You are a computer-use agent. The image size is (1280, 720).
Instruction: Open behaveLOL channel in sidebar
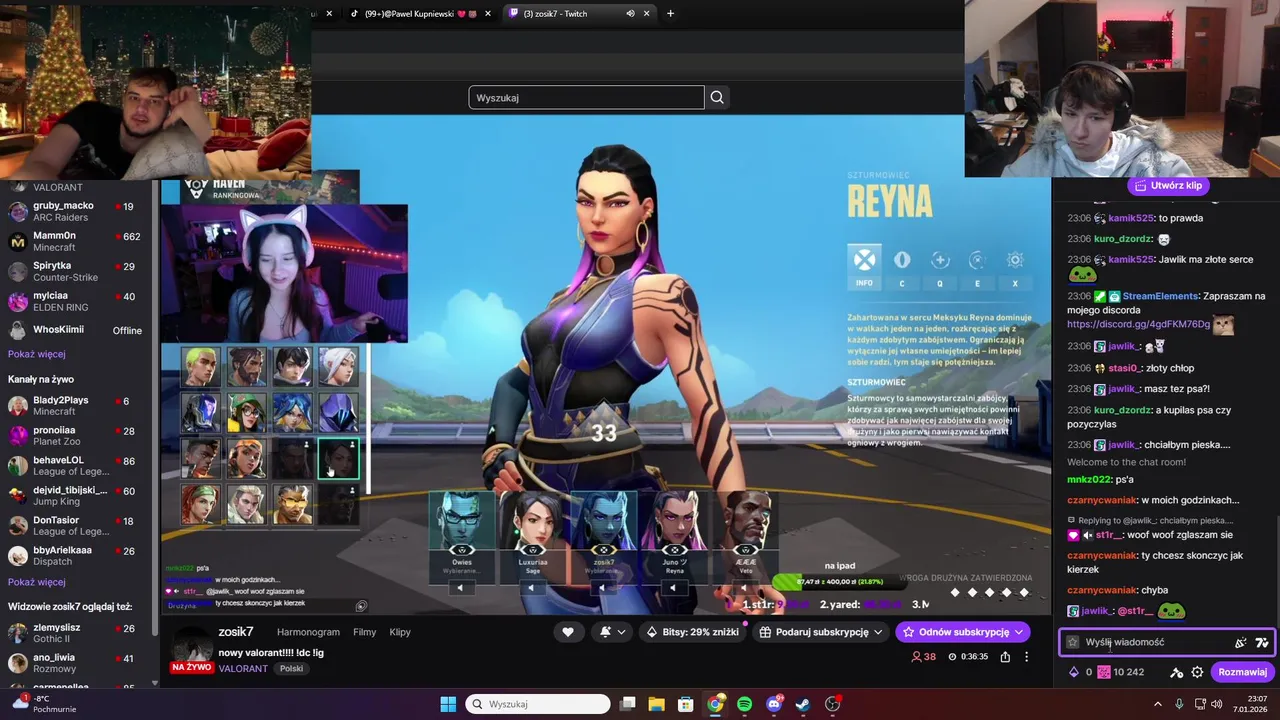pos(78,465)
